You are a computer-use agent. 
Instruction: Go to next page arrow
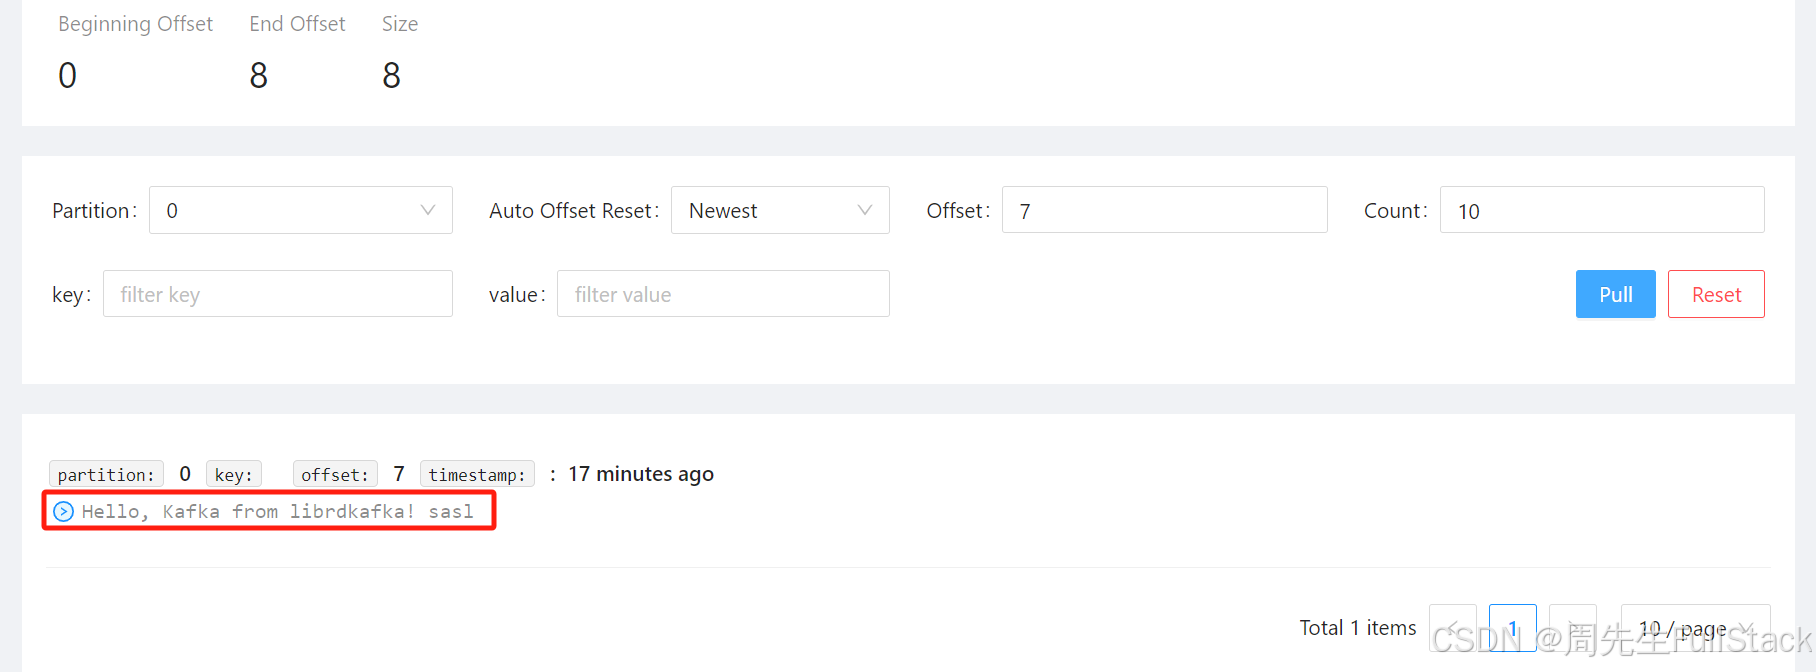pos(1572,628)
